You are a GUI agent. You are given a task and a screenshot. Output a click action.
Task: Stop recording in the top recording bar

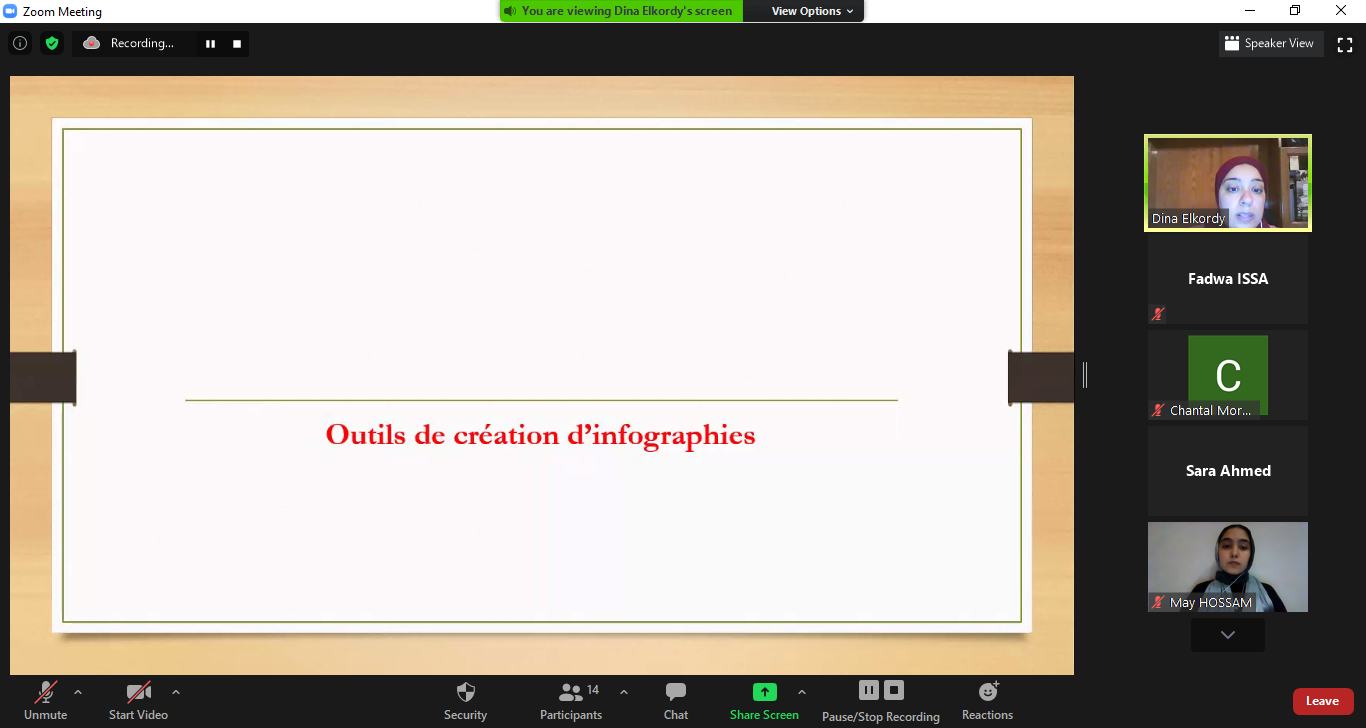[237, 44]
